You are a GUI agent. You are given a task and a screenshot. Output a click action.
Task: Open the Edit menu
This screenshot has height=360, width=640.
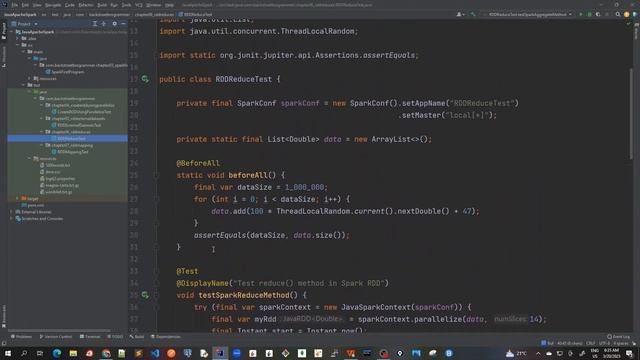pyautogui.click(x=25, y=5)
